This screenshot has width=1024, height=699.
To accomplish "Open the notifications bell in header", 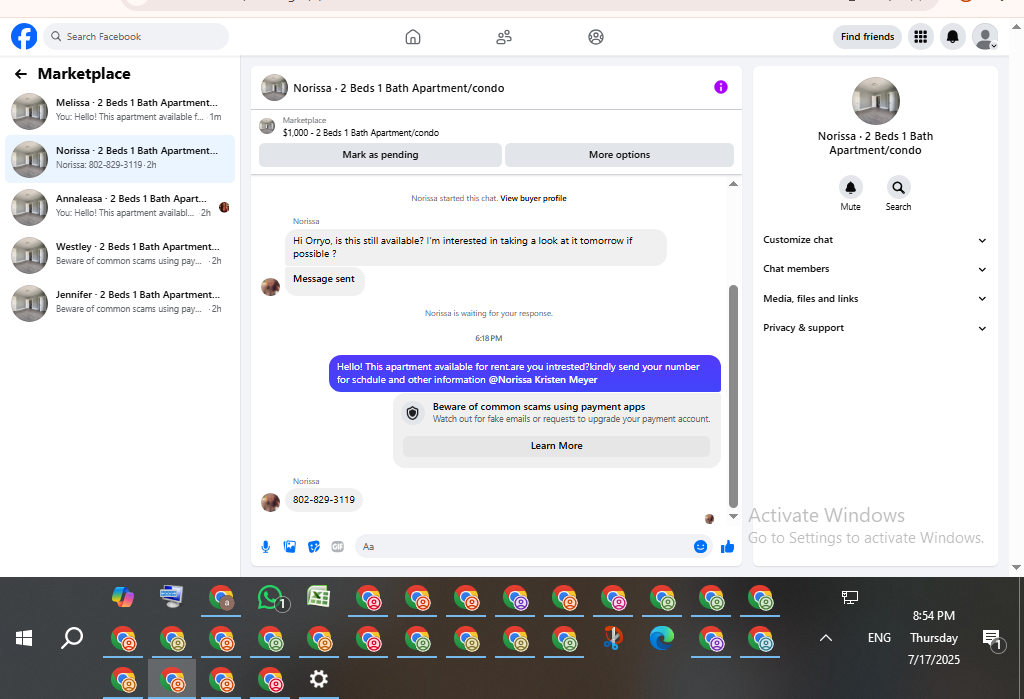I will pyautogui.click(x=953, y=37).
